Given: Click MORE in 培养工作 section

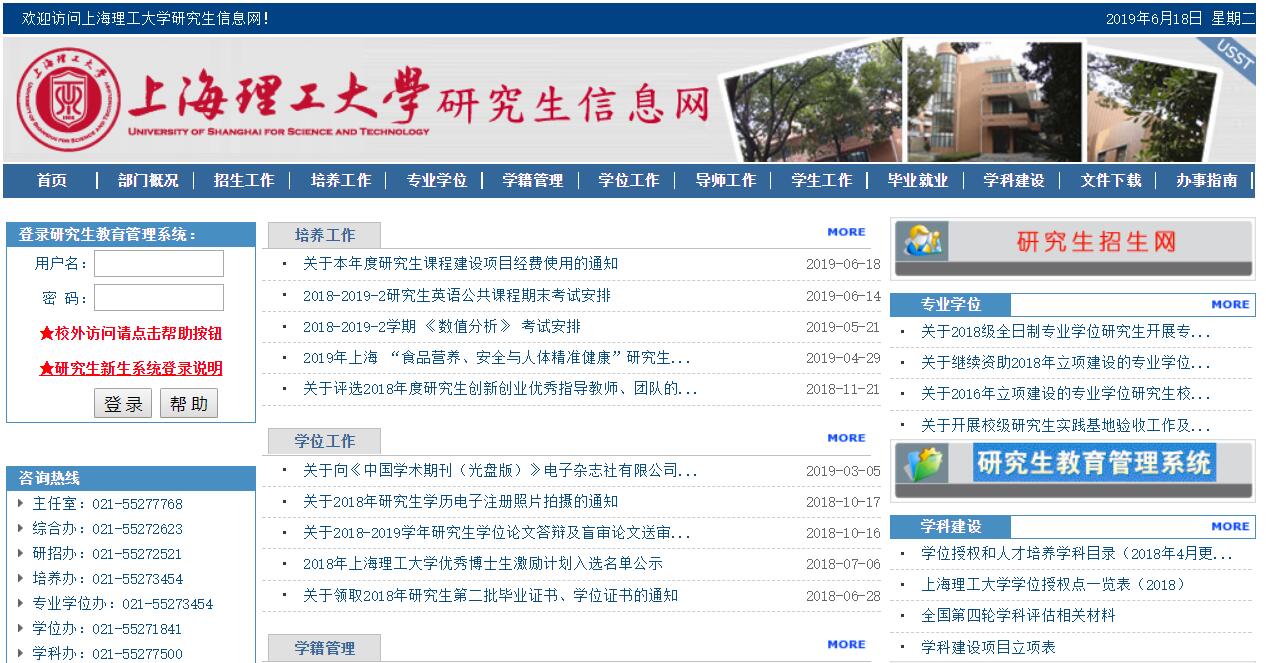Looking at the screenshot, I should 847,232.
